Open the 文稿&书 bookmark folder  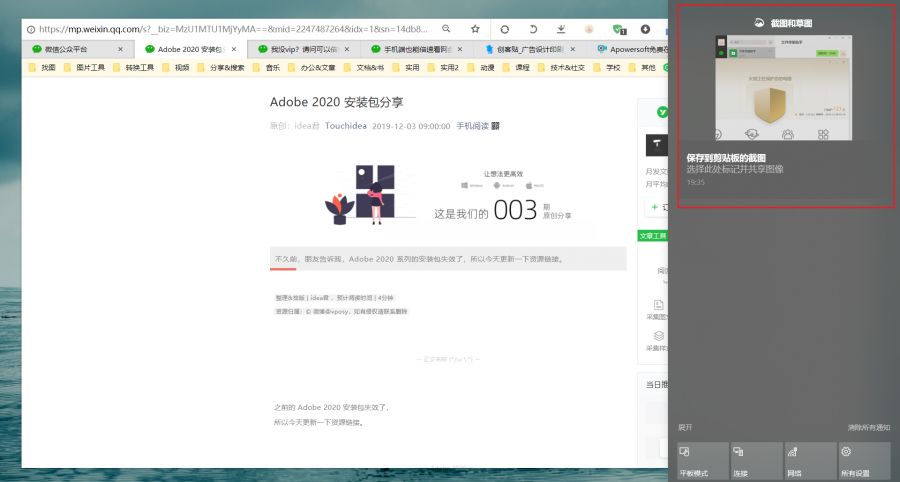[x=364, y=68]
